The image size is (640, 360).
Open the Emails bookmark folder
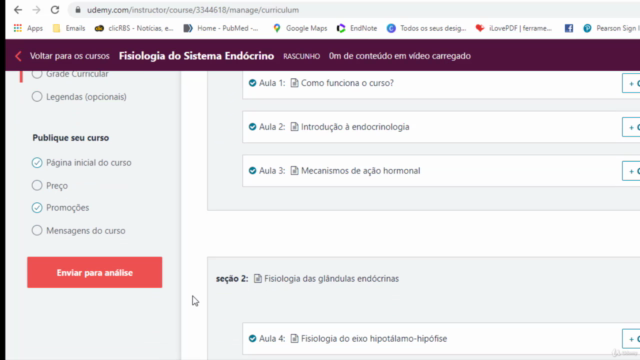[x=69, y=28]
